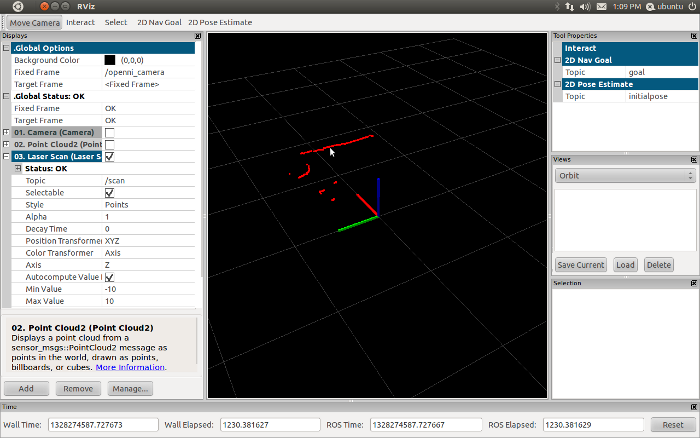Click the black Background Color swatch
This screenshot has width=700, height=438.
[x=110, y=60]
